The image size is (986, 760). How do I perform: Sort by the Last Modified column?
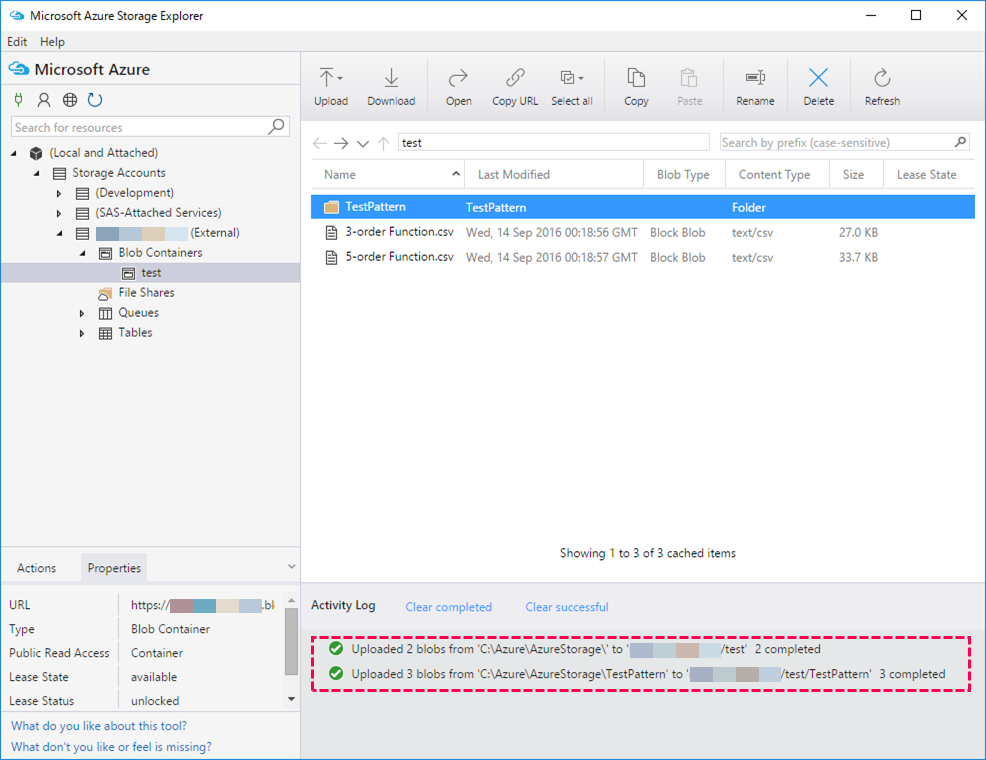(554, 174)
